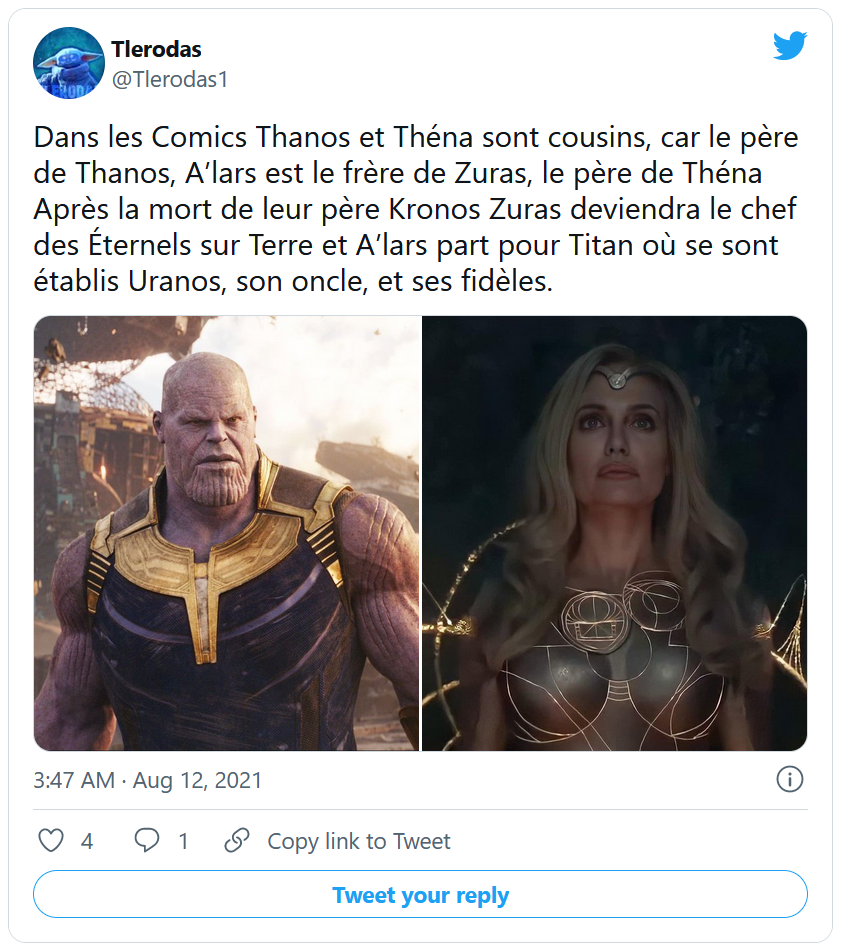
Task: Open the @Tlerodas1 handle link
Action: (170, 80)
